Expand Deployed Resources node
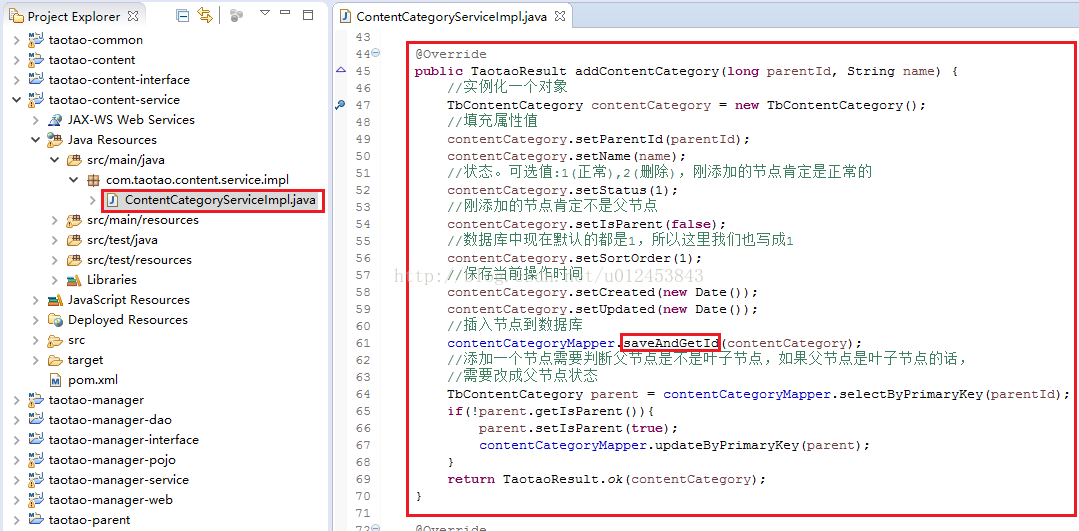The image size is (1079, 531). [36, 320]
